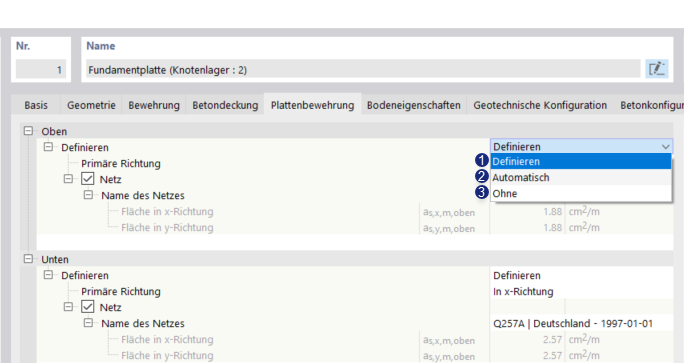Collapse Name des Netzes under Unten
Screen dimensions: 684x363
[x=89, y=323]
